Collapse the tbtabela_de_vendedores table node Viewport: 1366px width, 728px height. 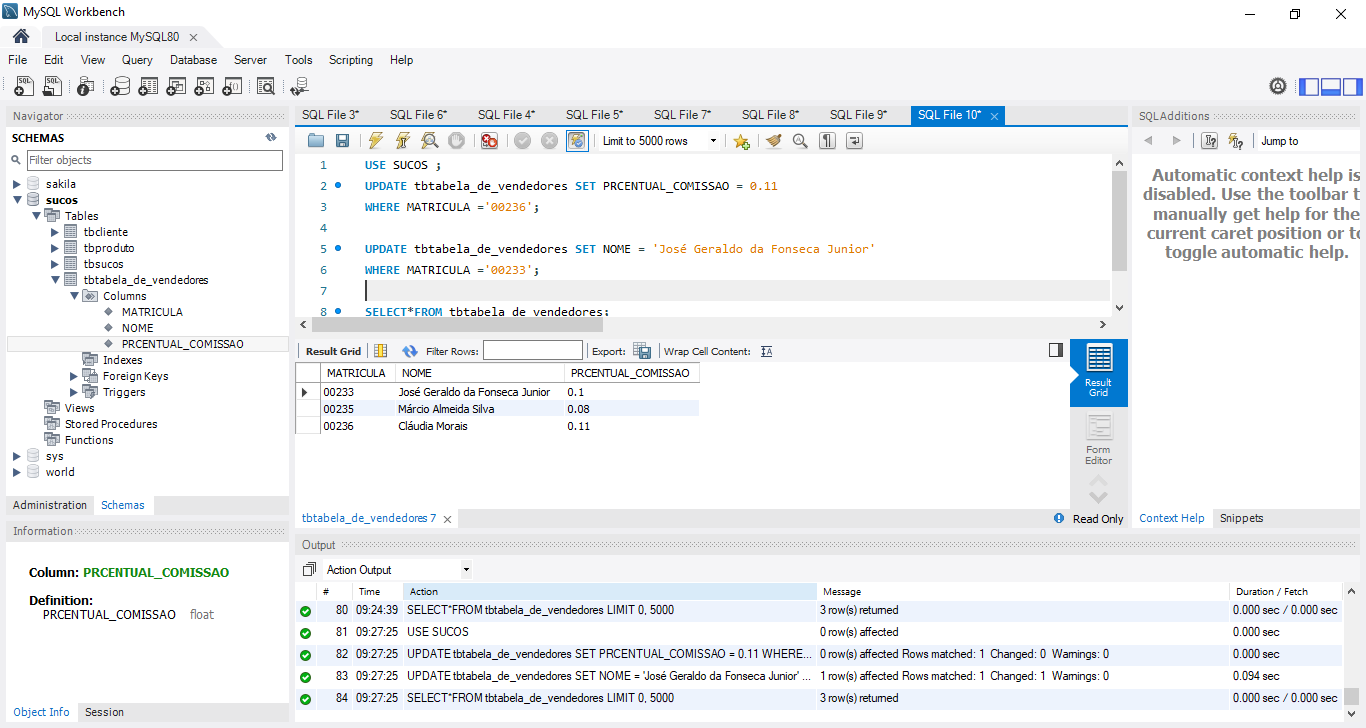(x=54, y=280)
